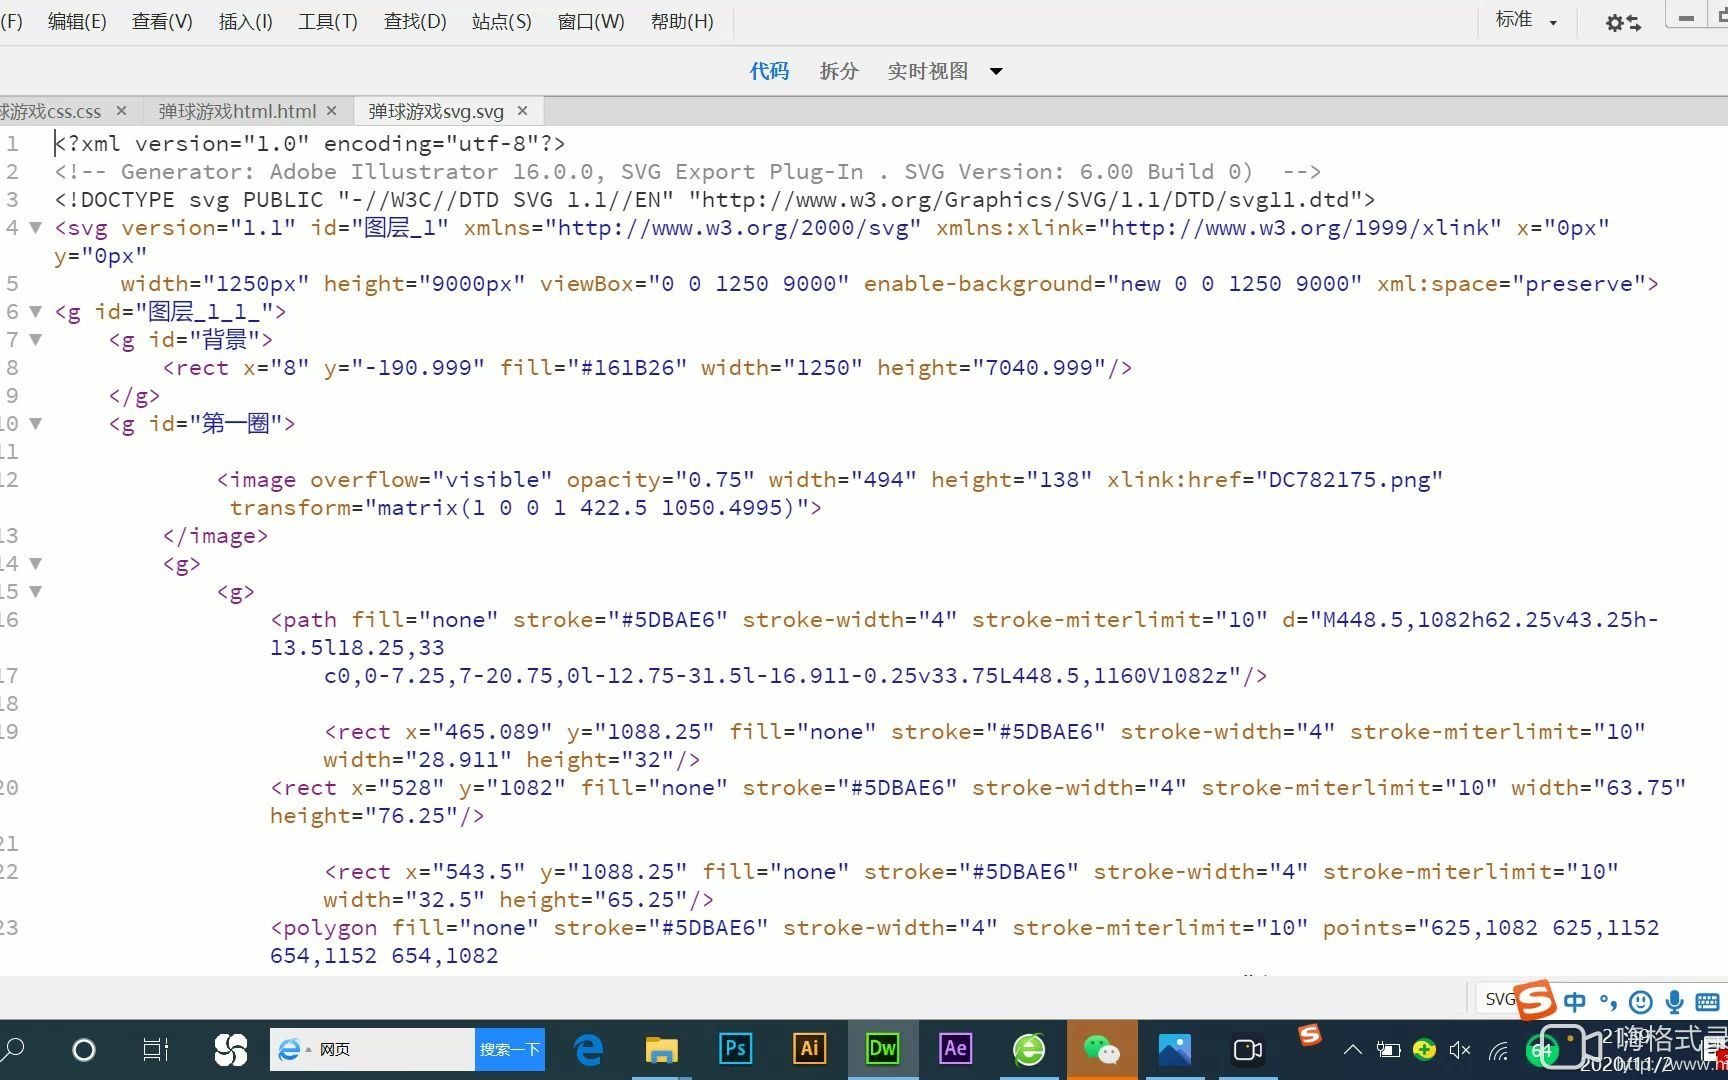The width and height of the screenshot is (1728, 1080).
Task: Click the green plus security tray icon
Action: click(1425, 1050)
